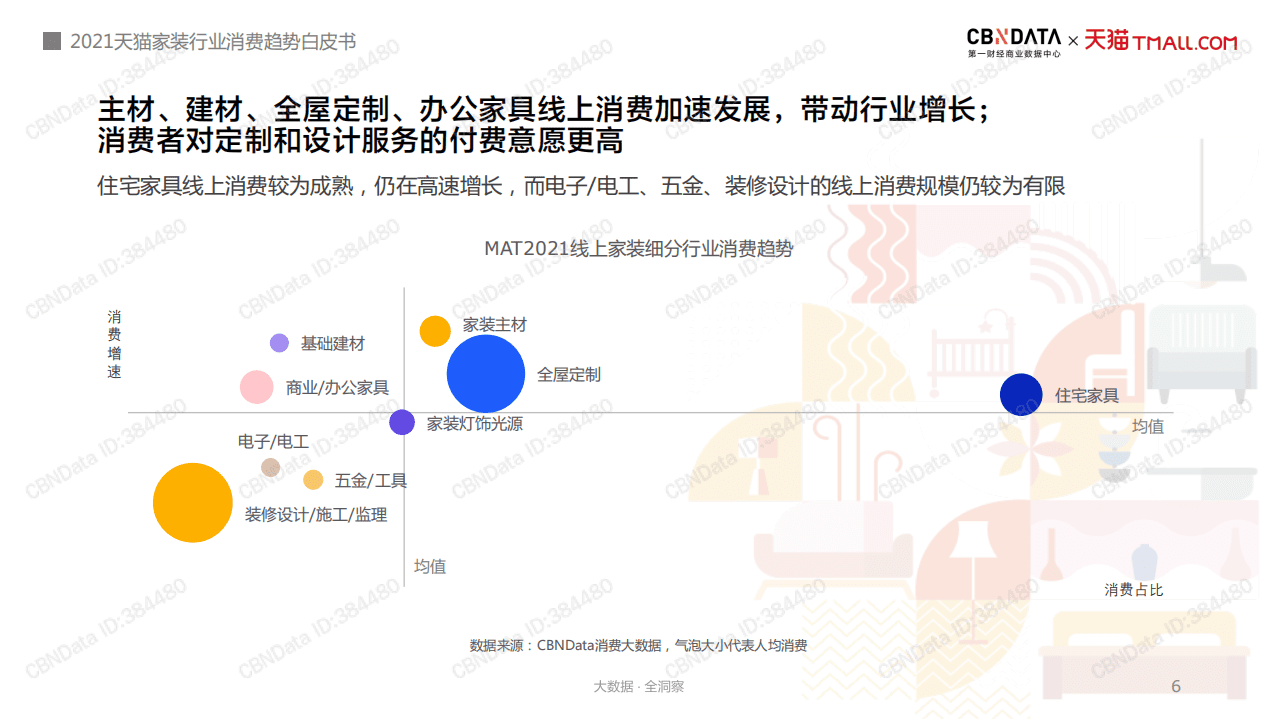
Task: Select the dark blue 住宅家具 bubble
Action: (1021, 394)
